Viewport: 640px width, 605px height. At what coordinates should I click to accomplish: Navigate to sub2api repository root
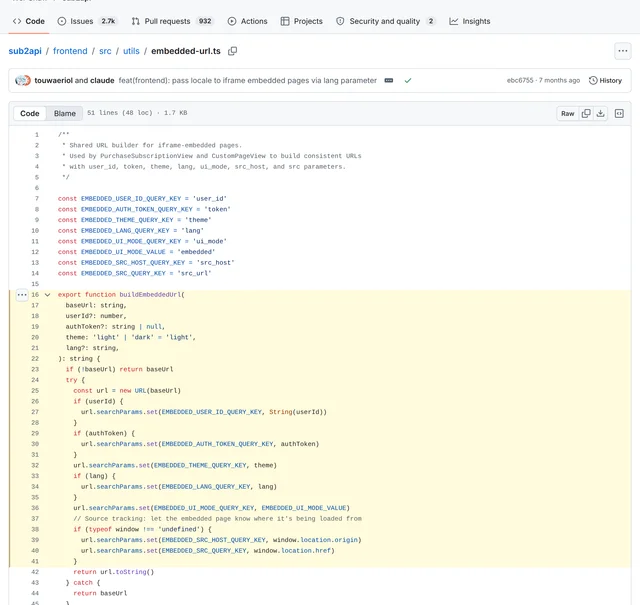click(25, 51)
